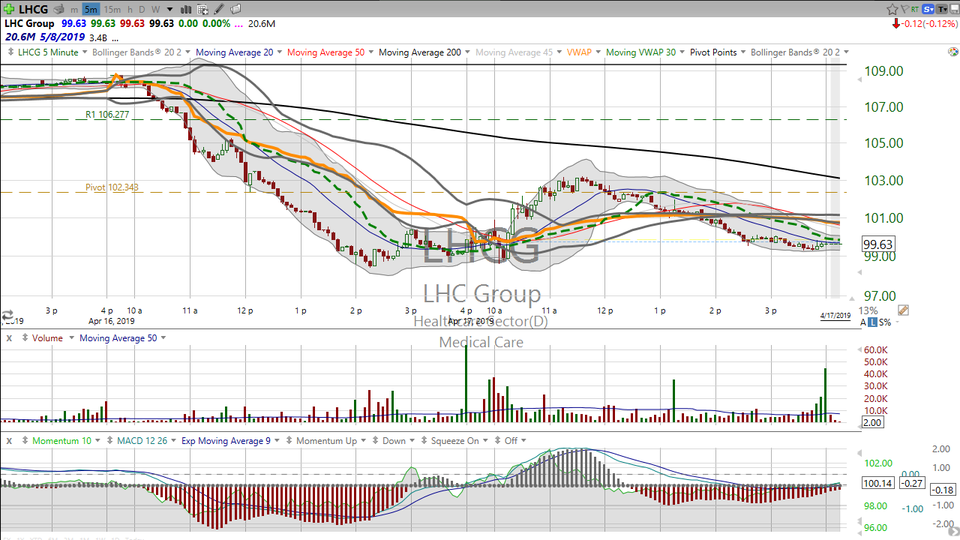Open the timeframe dropdown arrow
Viewport: 960px width, 540px height.
tap(170, 10)
